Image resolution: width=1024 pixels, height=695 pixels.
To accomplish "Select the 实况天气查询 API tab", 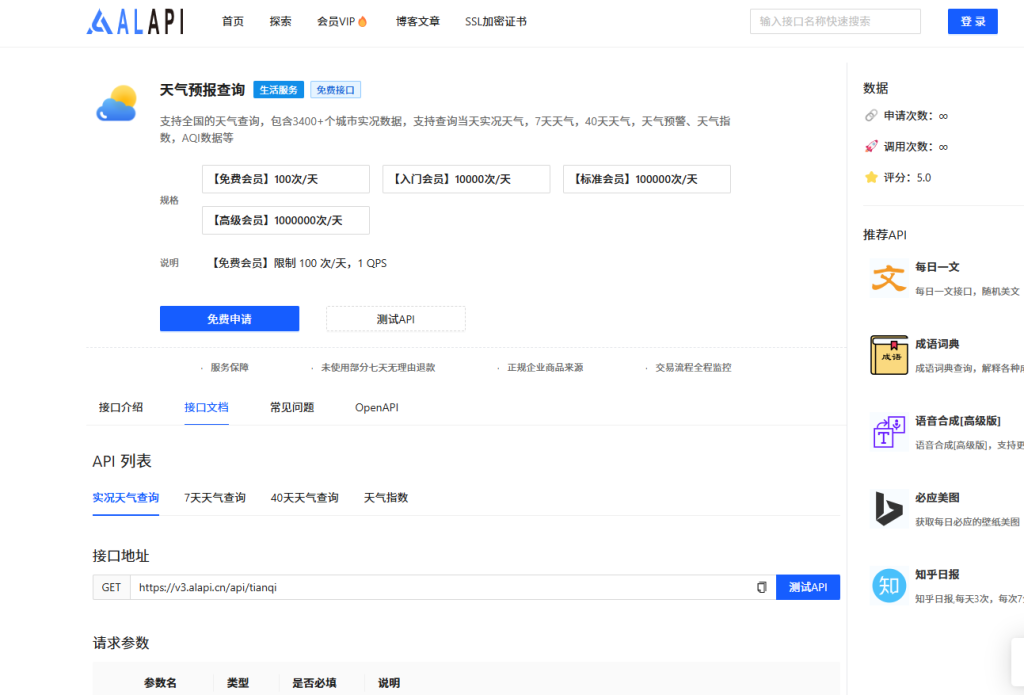I will pos(125,498).
